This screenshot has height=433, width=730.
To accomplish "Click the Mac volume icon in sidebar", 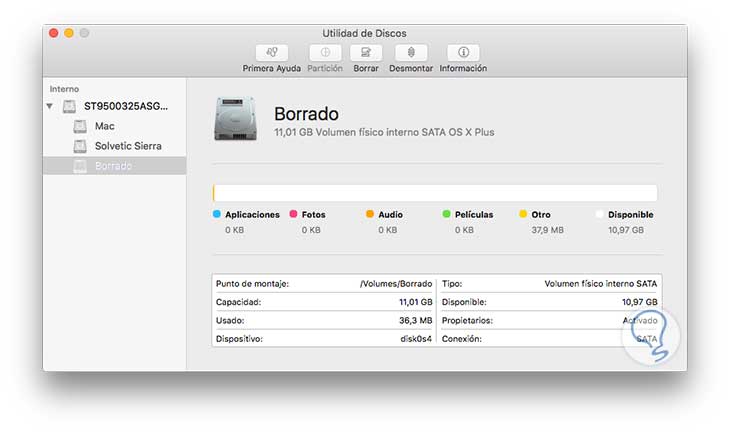I will (x=80, y=126).
